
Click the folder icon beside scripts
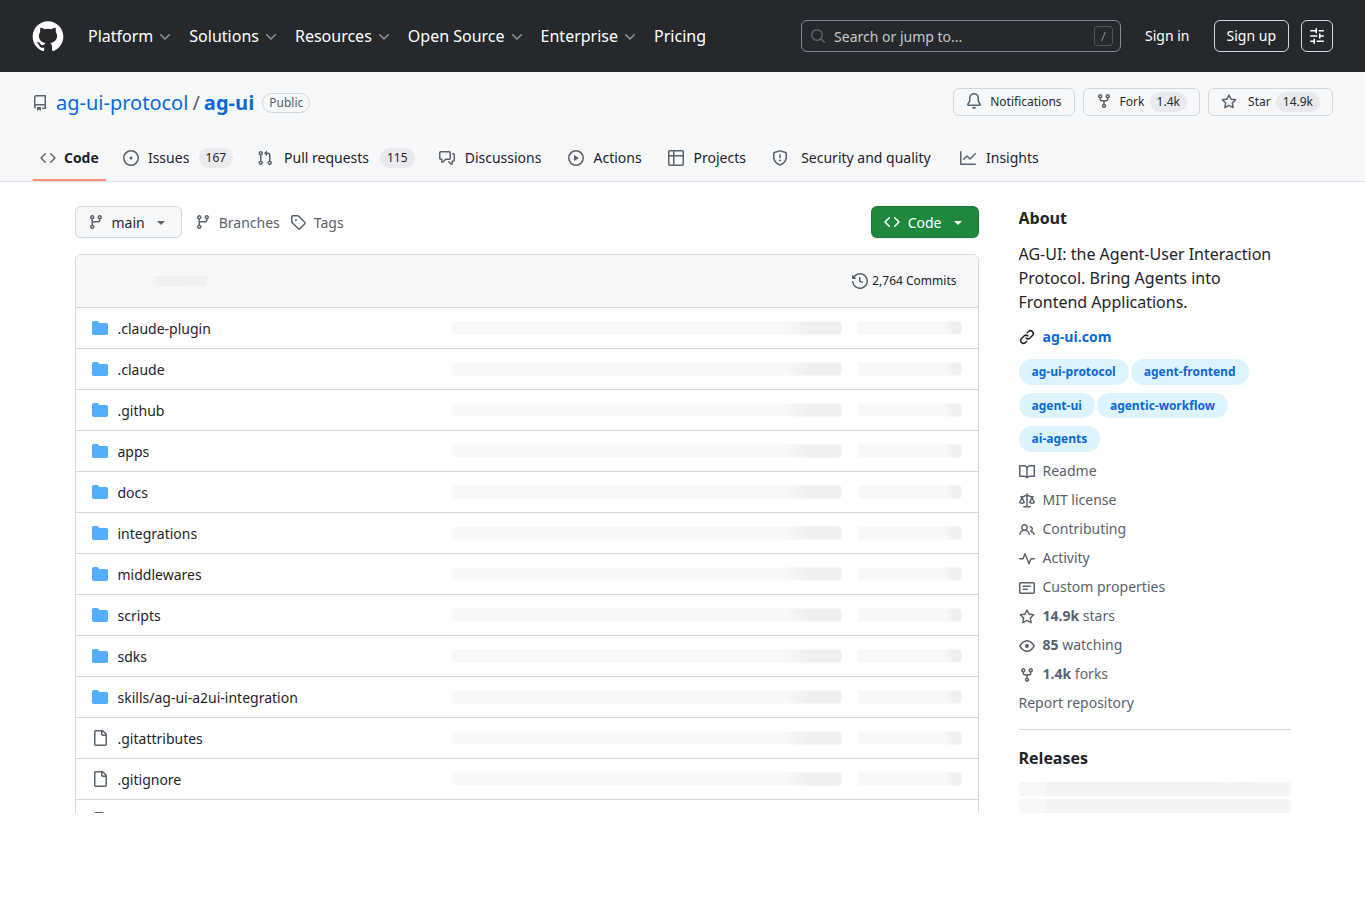100,615
